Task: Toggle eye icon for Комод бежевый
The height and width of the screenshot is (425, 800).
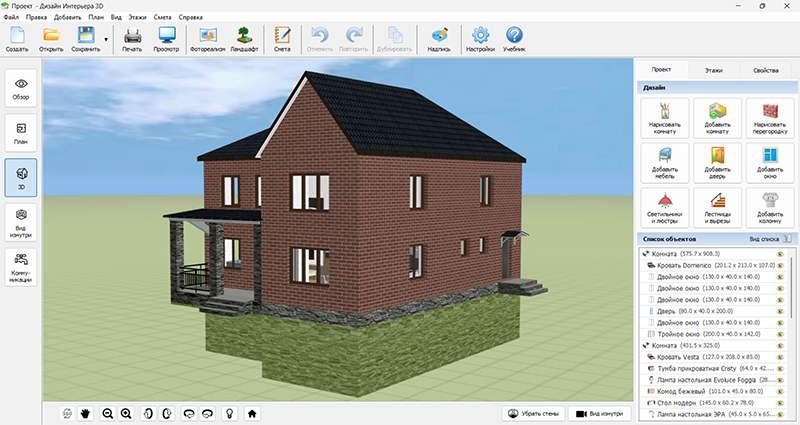Action: [x=780, y=391]
